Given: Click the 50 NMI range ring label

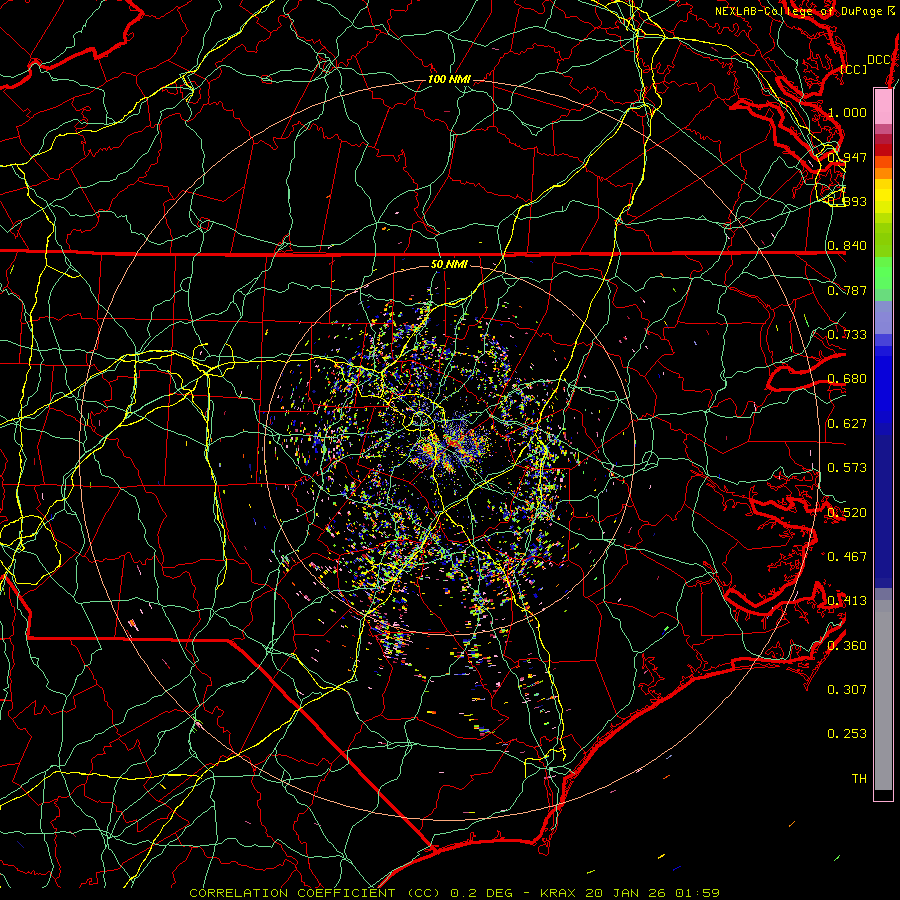Looking at the screenshot, I should tap(449, 264).
